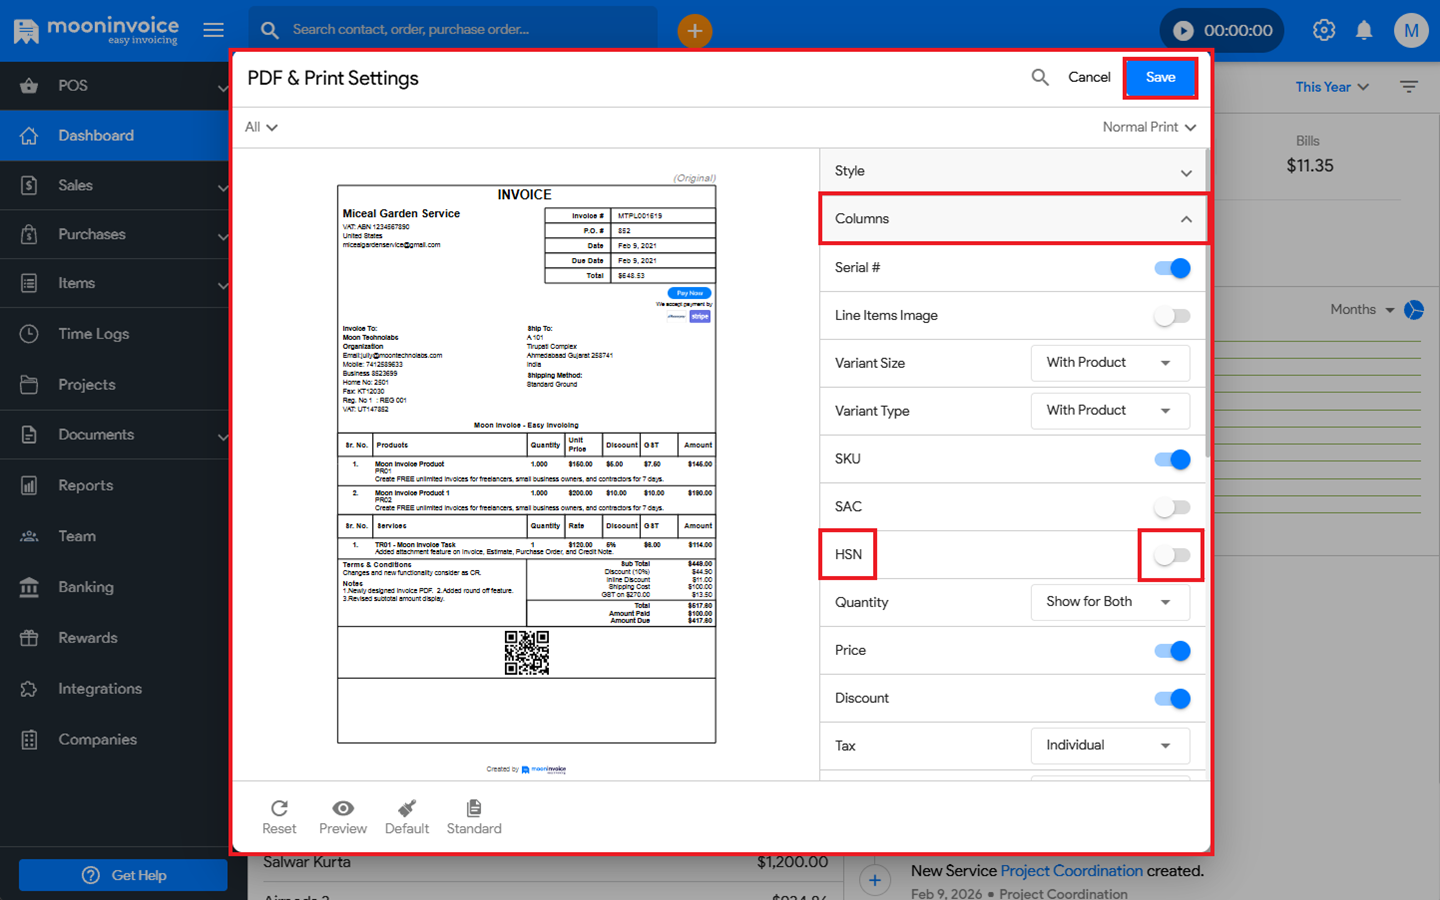Open Reports in the sidebar

[86, 485]
